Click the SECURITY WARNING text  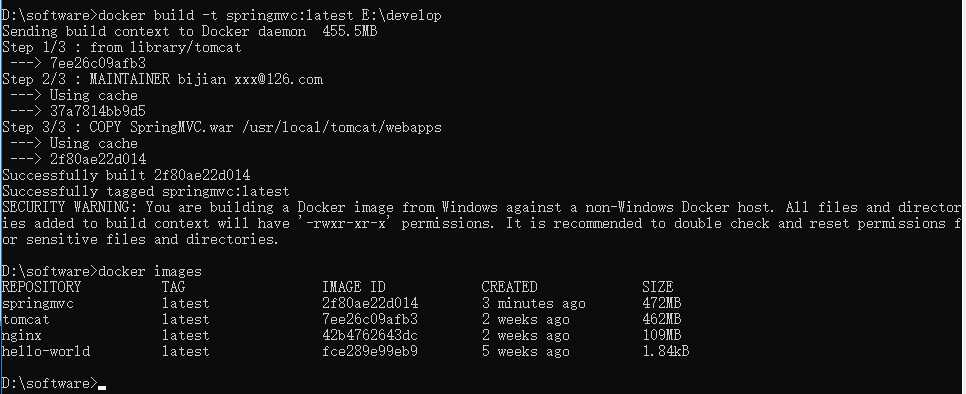(70, 207)
